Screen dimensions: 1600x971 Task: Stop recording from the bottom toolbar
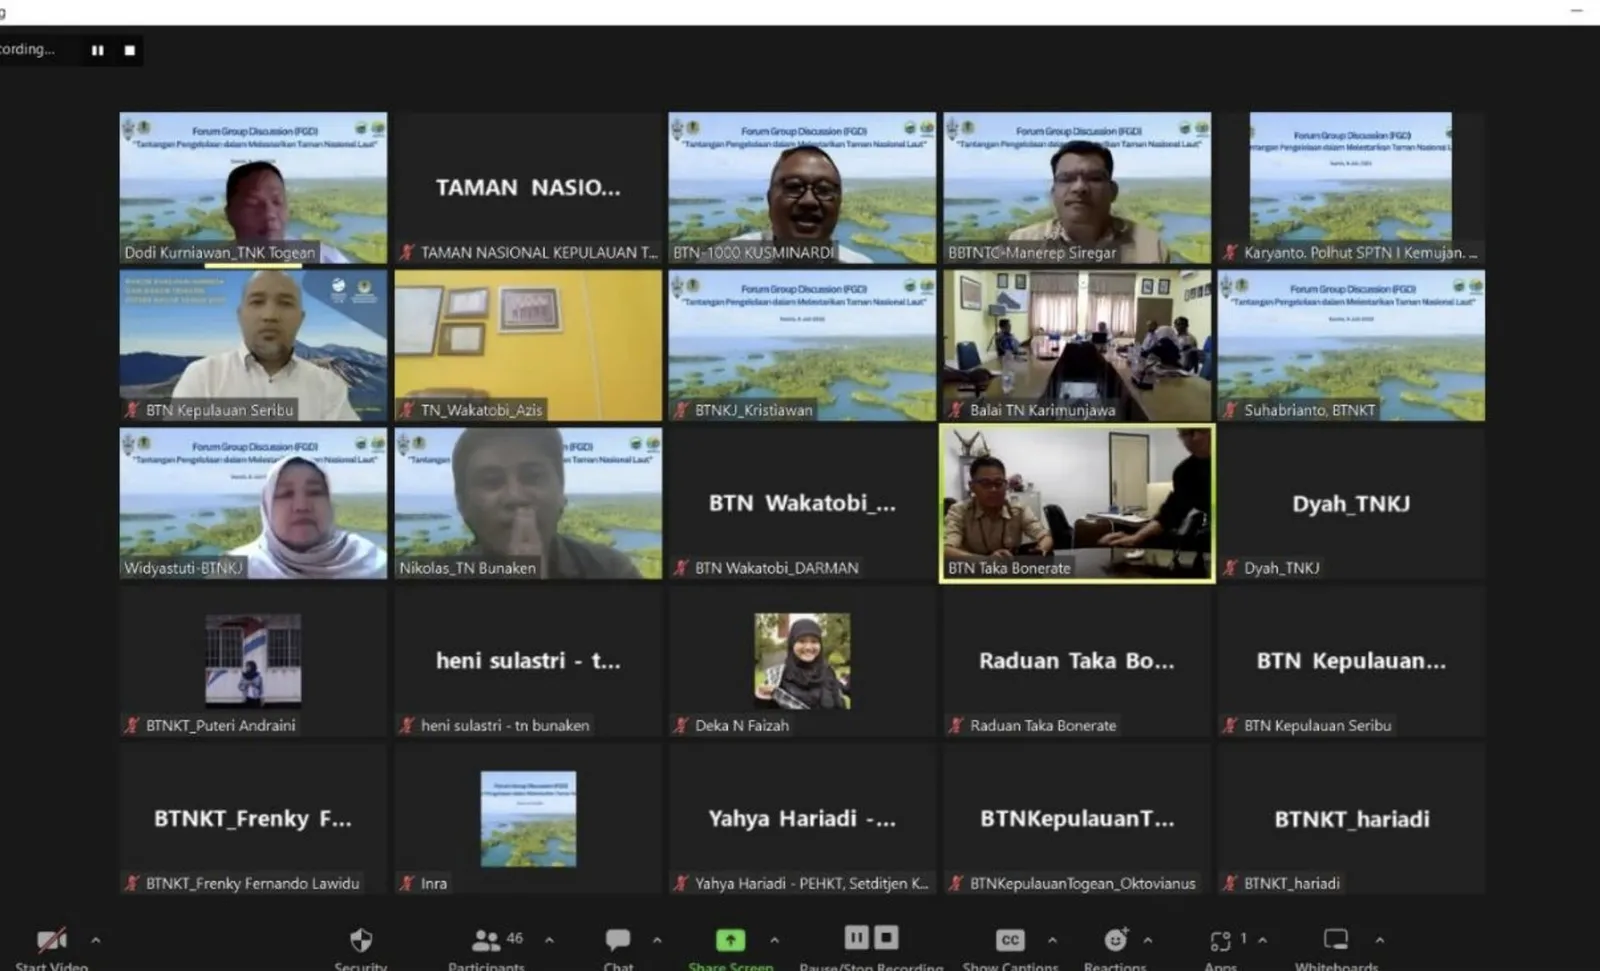pos(887,937)
